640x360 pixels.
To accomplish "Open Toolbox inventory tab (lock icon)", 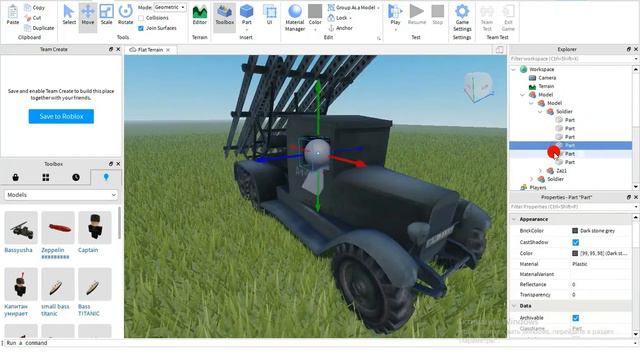I will click(16, 177).
